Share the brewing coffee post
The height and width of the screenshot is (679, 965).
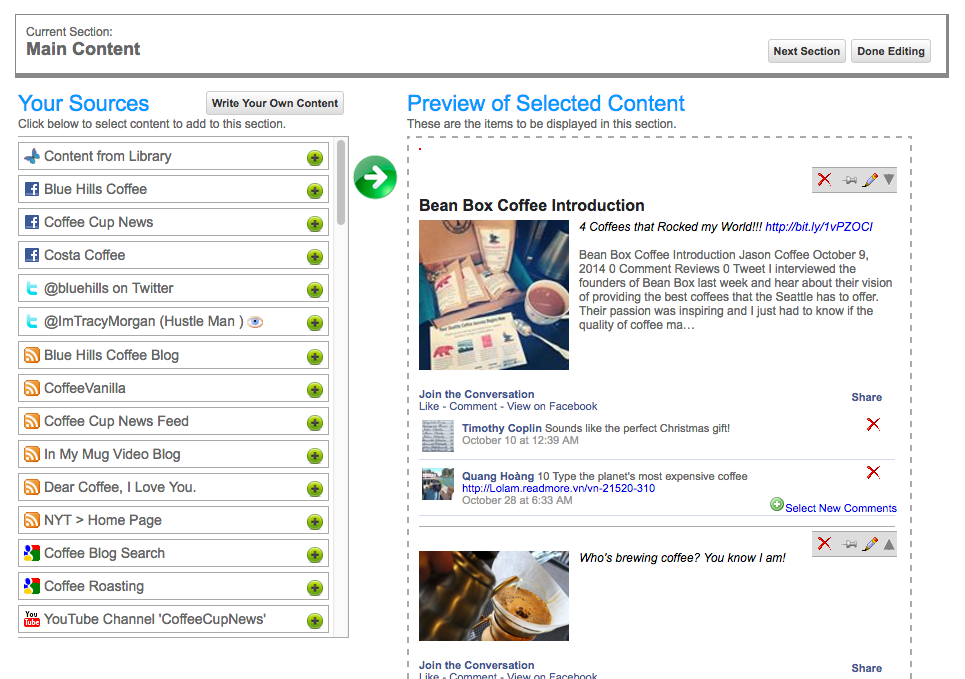[x=867, y=668]
